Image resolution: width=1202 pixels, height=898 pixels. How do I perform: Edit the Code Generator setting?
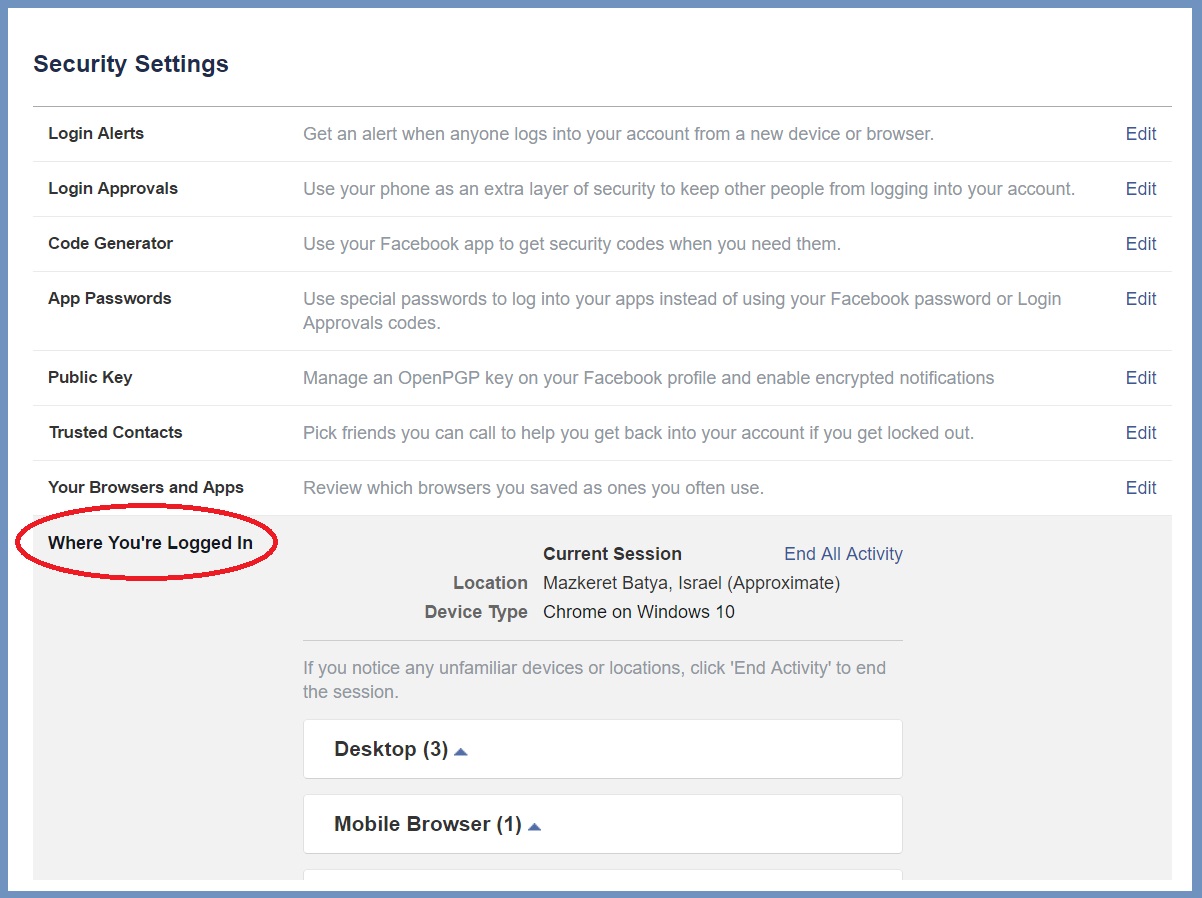[1140, 244]
